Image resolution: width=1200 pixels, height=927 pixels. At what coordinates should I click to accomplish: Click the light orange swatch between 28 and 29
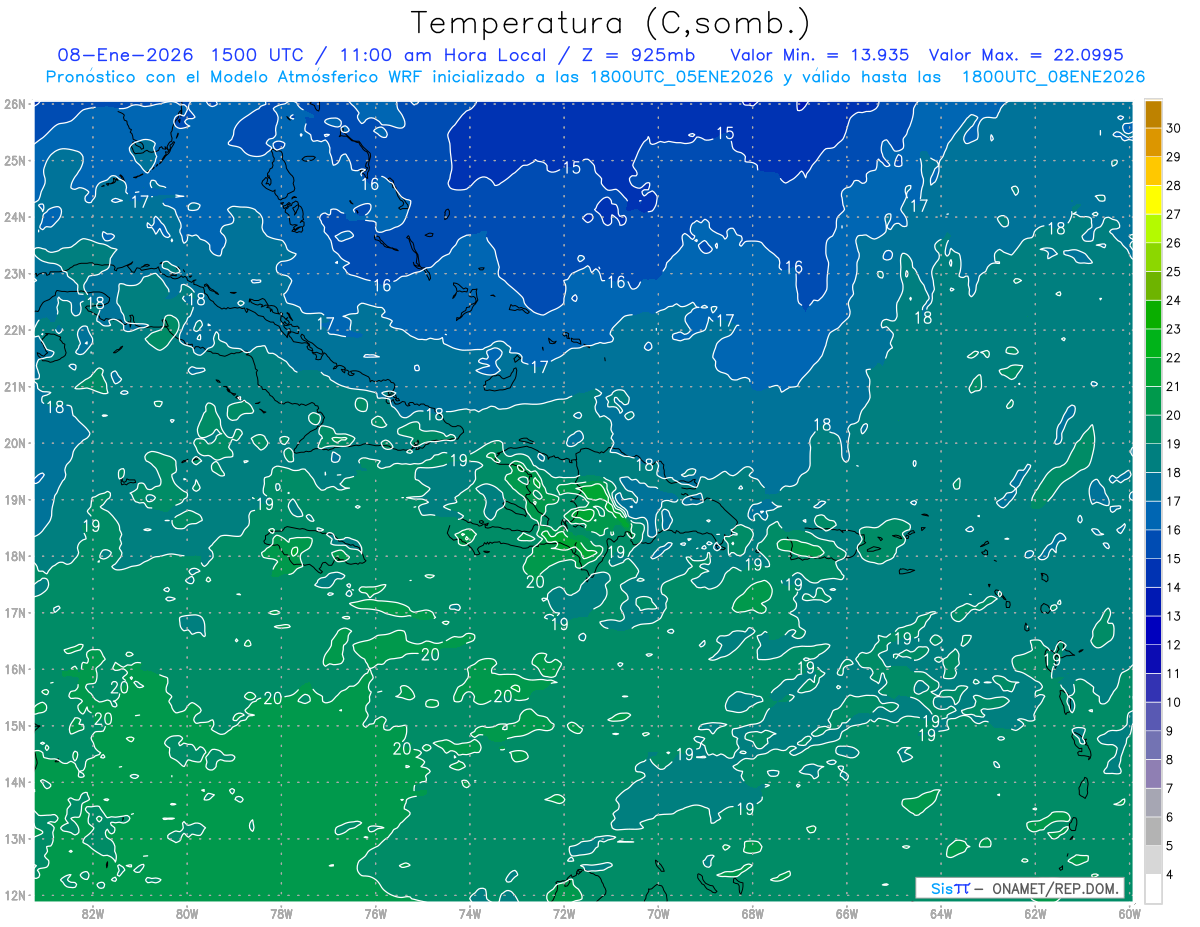point(1153,171)
